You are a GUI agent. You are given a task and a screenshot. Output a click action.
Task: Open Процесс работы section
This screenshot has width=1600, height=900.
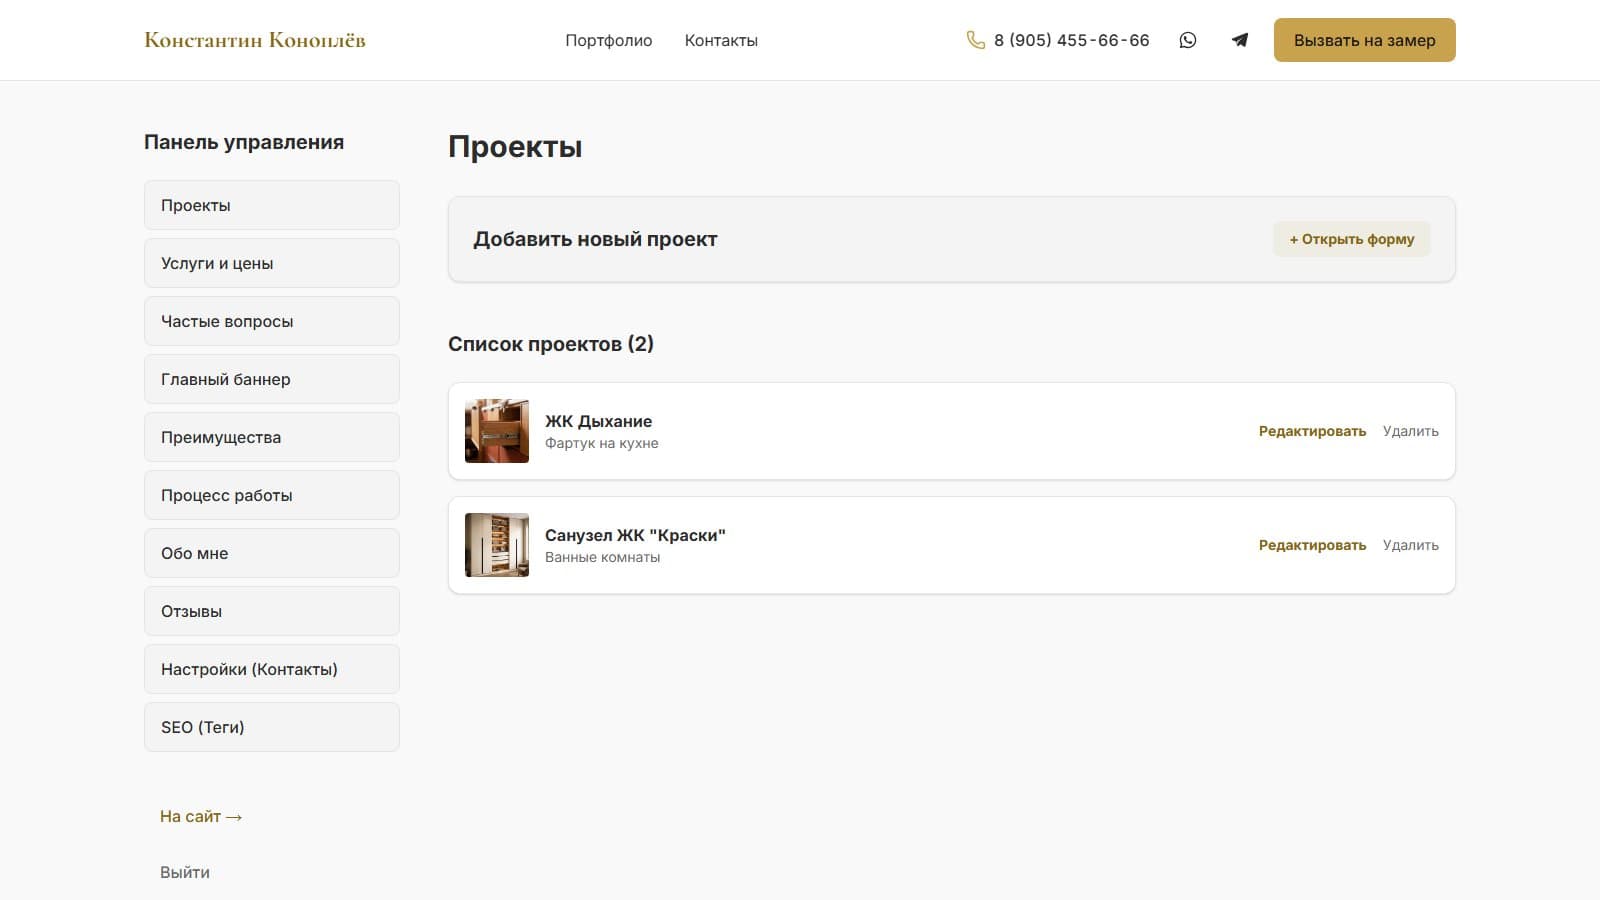point(272,495)
